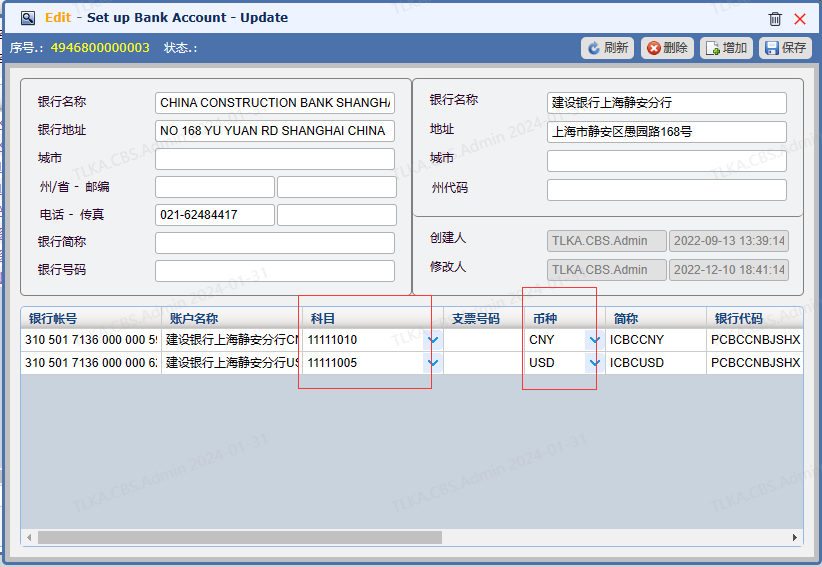Click the modified timestamp 2022-12-10 18:41:14
The height and width of the screenshot is (567, 822).
pos(729,270)
